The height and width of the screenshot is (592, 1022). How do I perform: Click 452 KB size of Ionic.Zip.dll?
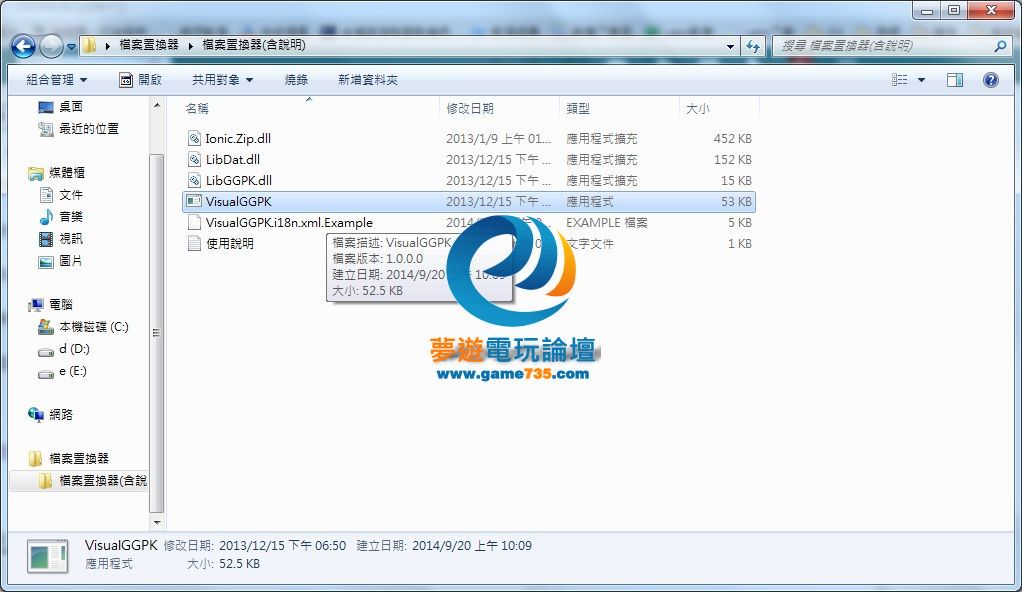(x=732, y=138)
